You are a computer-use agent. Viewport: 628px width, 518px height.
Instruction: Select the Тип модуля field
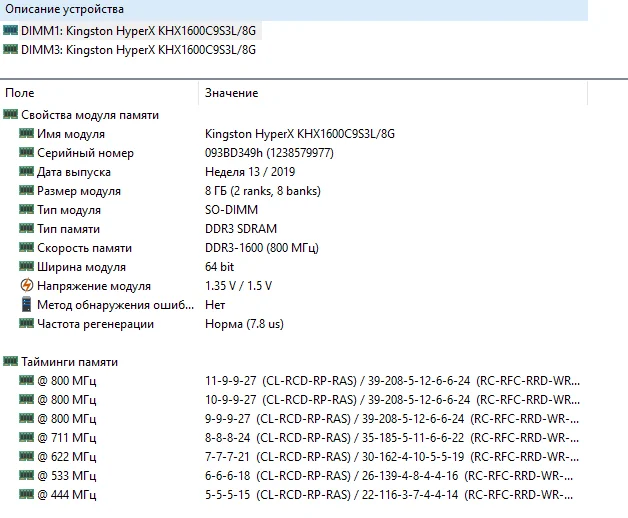pyautogui.click(x=69, y=210)
